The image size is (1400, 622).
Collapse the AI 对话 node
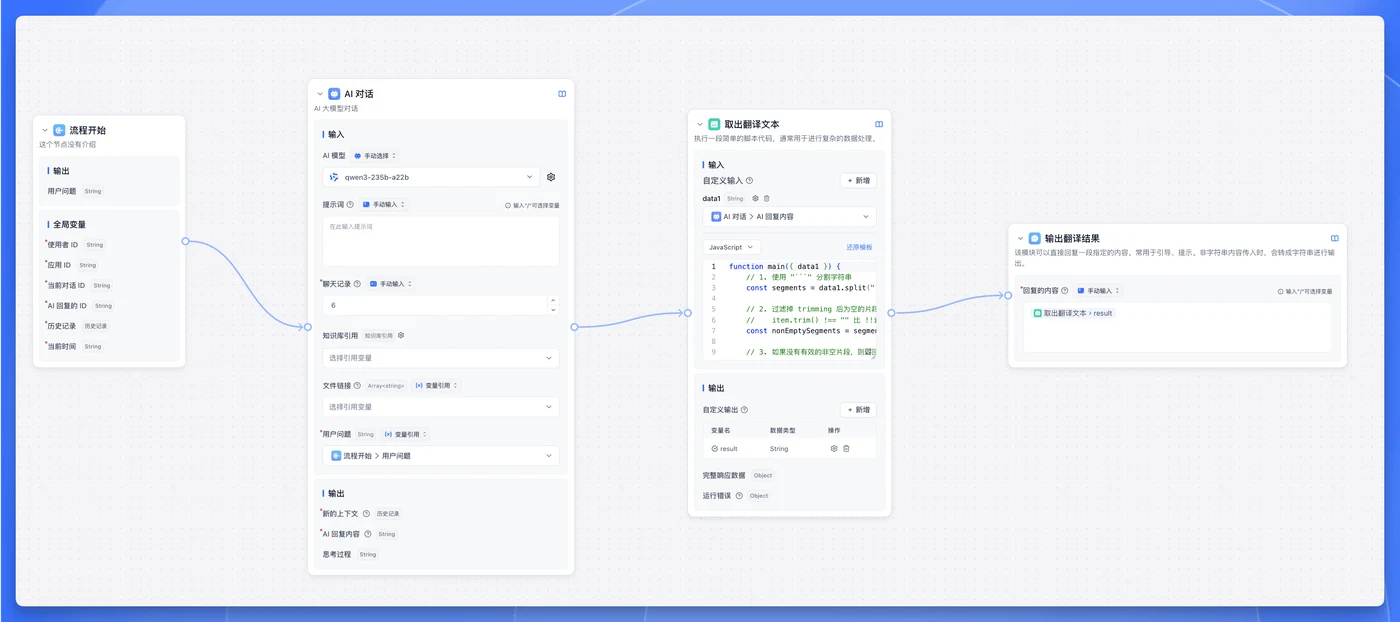(x=320, y=94)
